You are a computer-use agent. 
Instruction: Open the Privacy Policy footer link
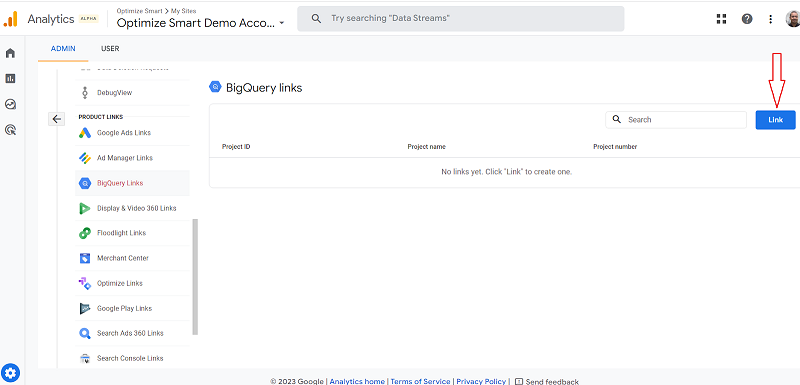[x=481, y=381]
